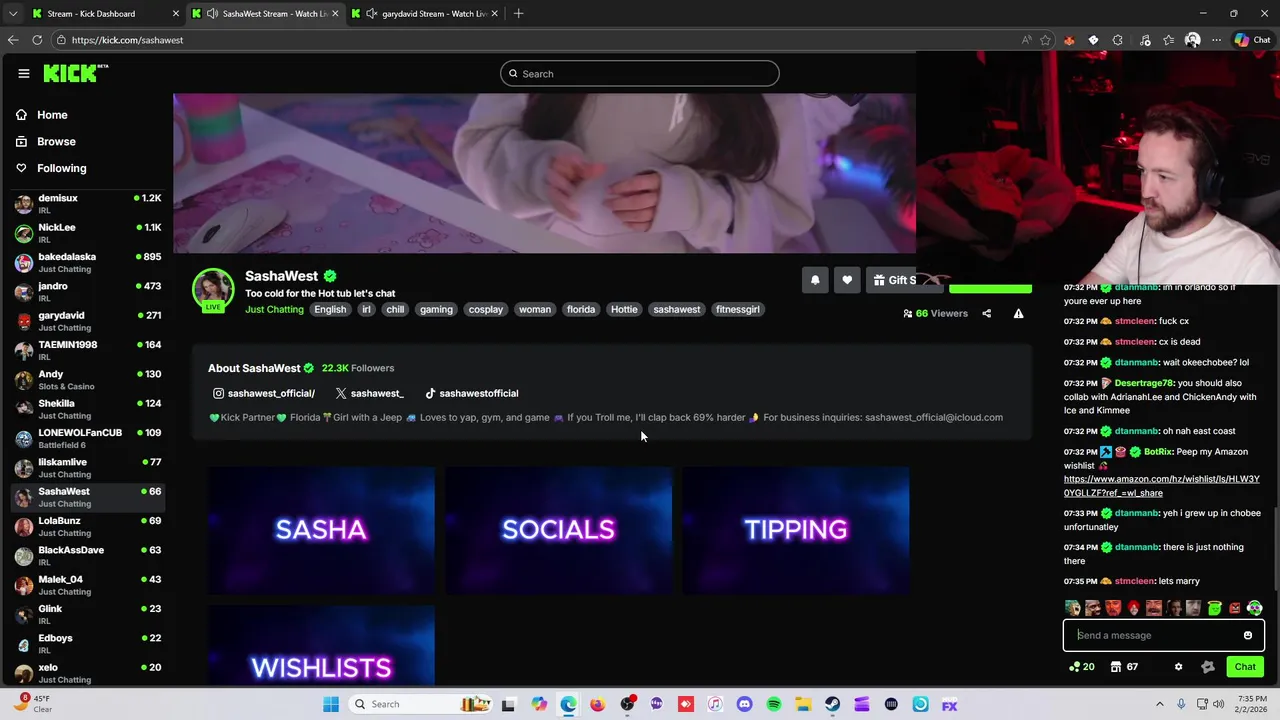Image resolution: width=1280 pixels, height=720 pixels.
Task: Open the browser Read Aloud icon
Action: pos(1026,40)
